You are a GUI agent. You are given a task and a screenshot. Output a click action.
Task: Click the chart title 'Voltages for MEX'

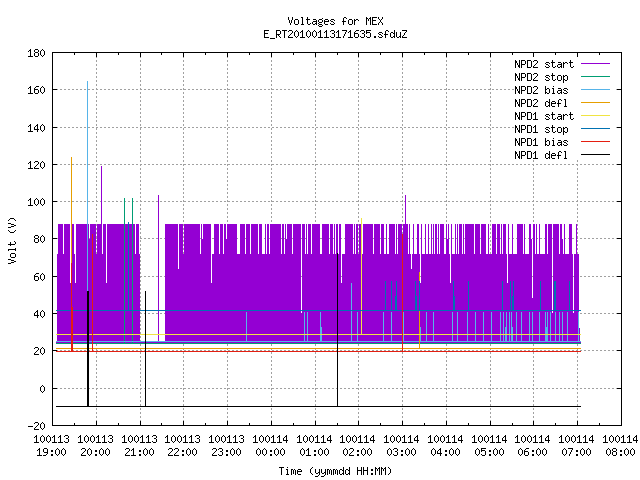click(x=335, y=21)
